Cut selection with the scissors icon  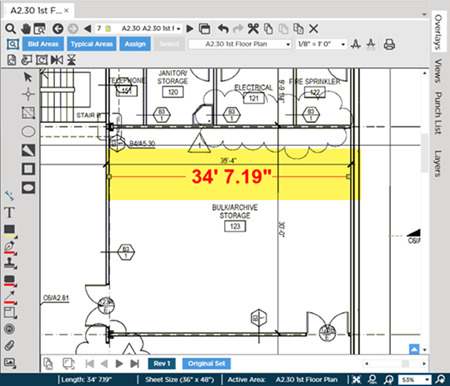(x=253, y=29)
